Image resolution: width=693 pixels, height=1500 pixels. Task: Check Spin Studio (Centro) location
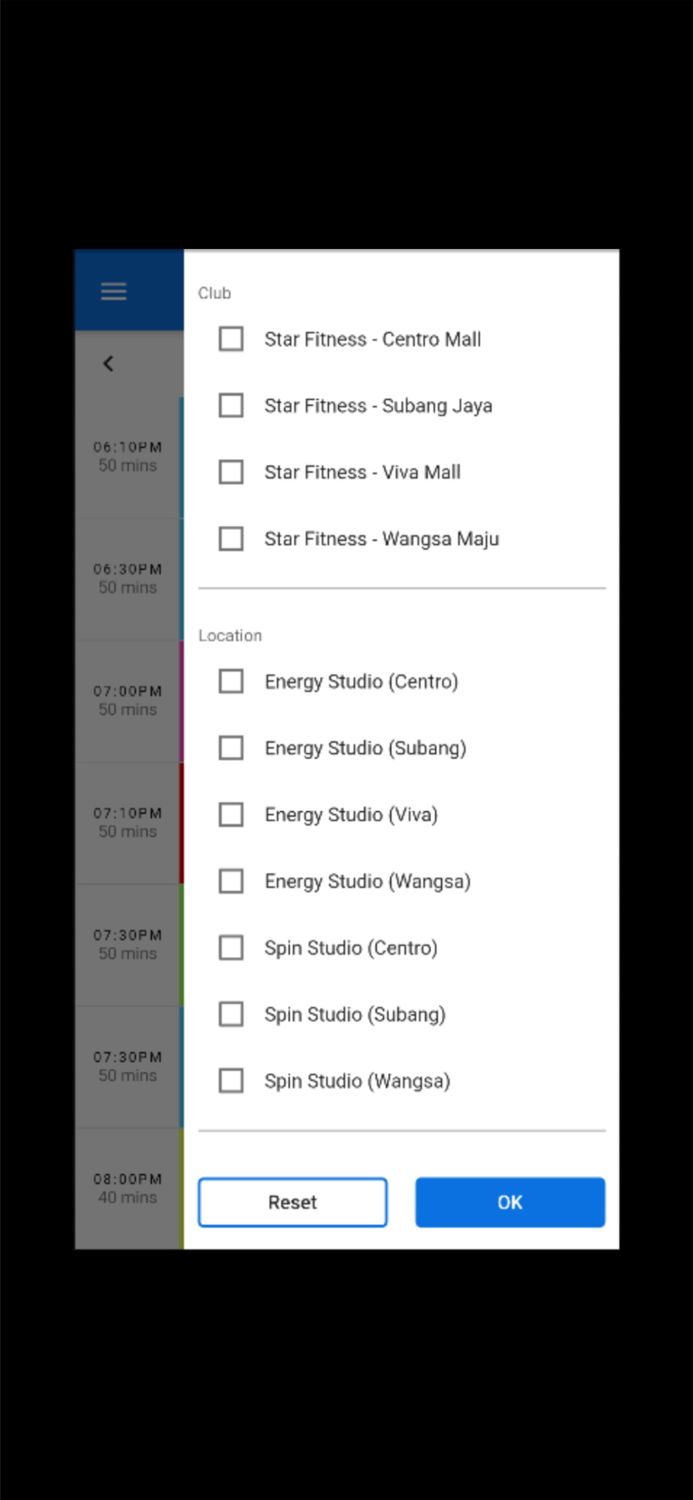pyautogui.click(x=230, y=947)
